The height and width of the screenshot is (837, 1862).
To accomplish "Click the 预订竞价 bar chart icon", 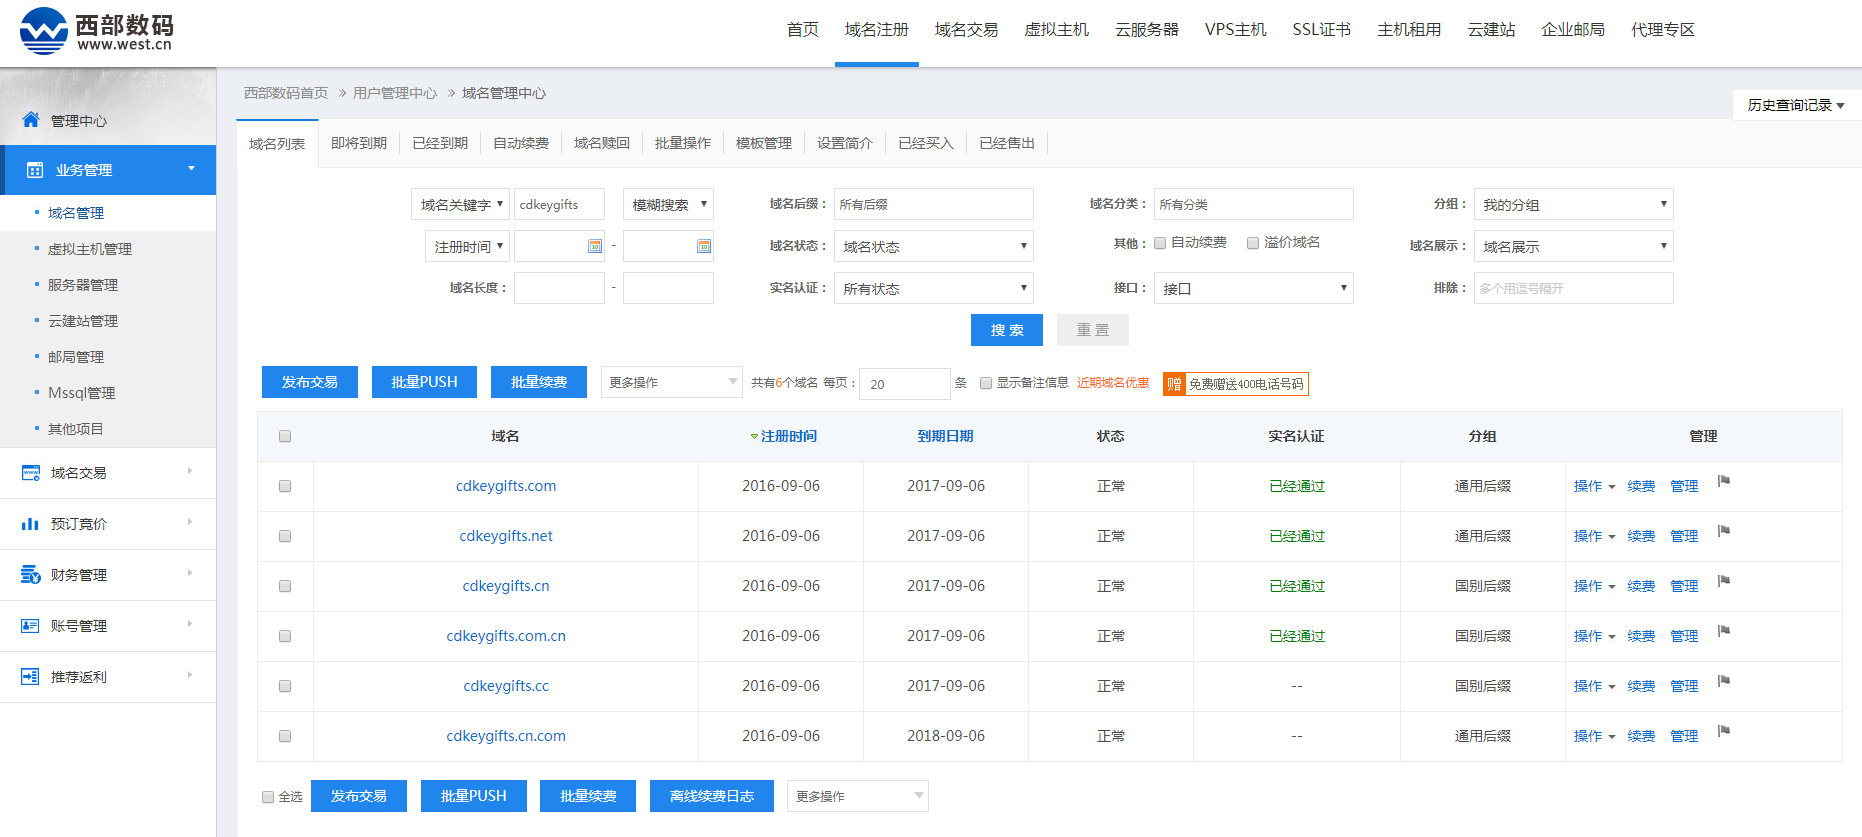I will coord(31,524).
